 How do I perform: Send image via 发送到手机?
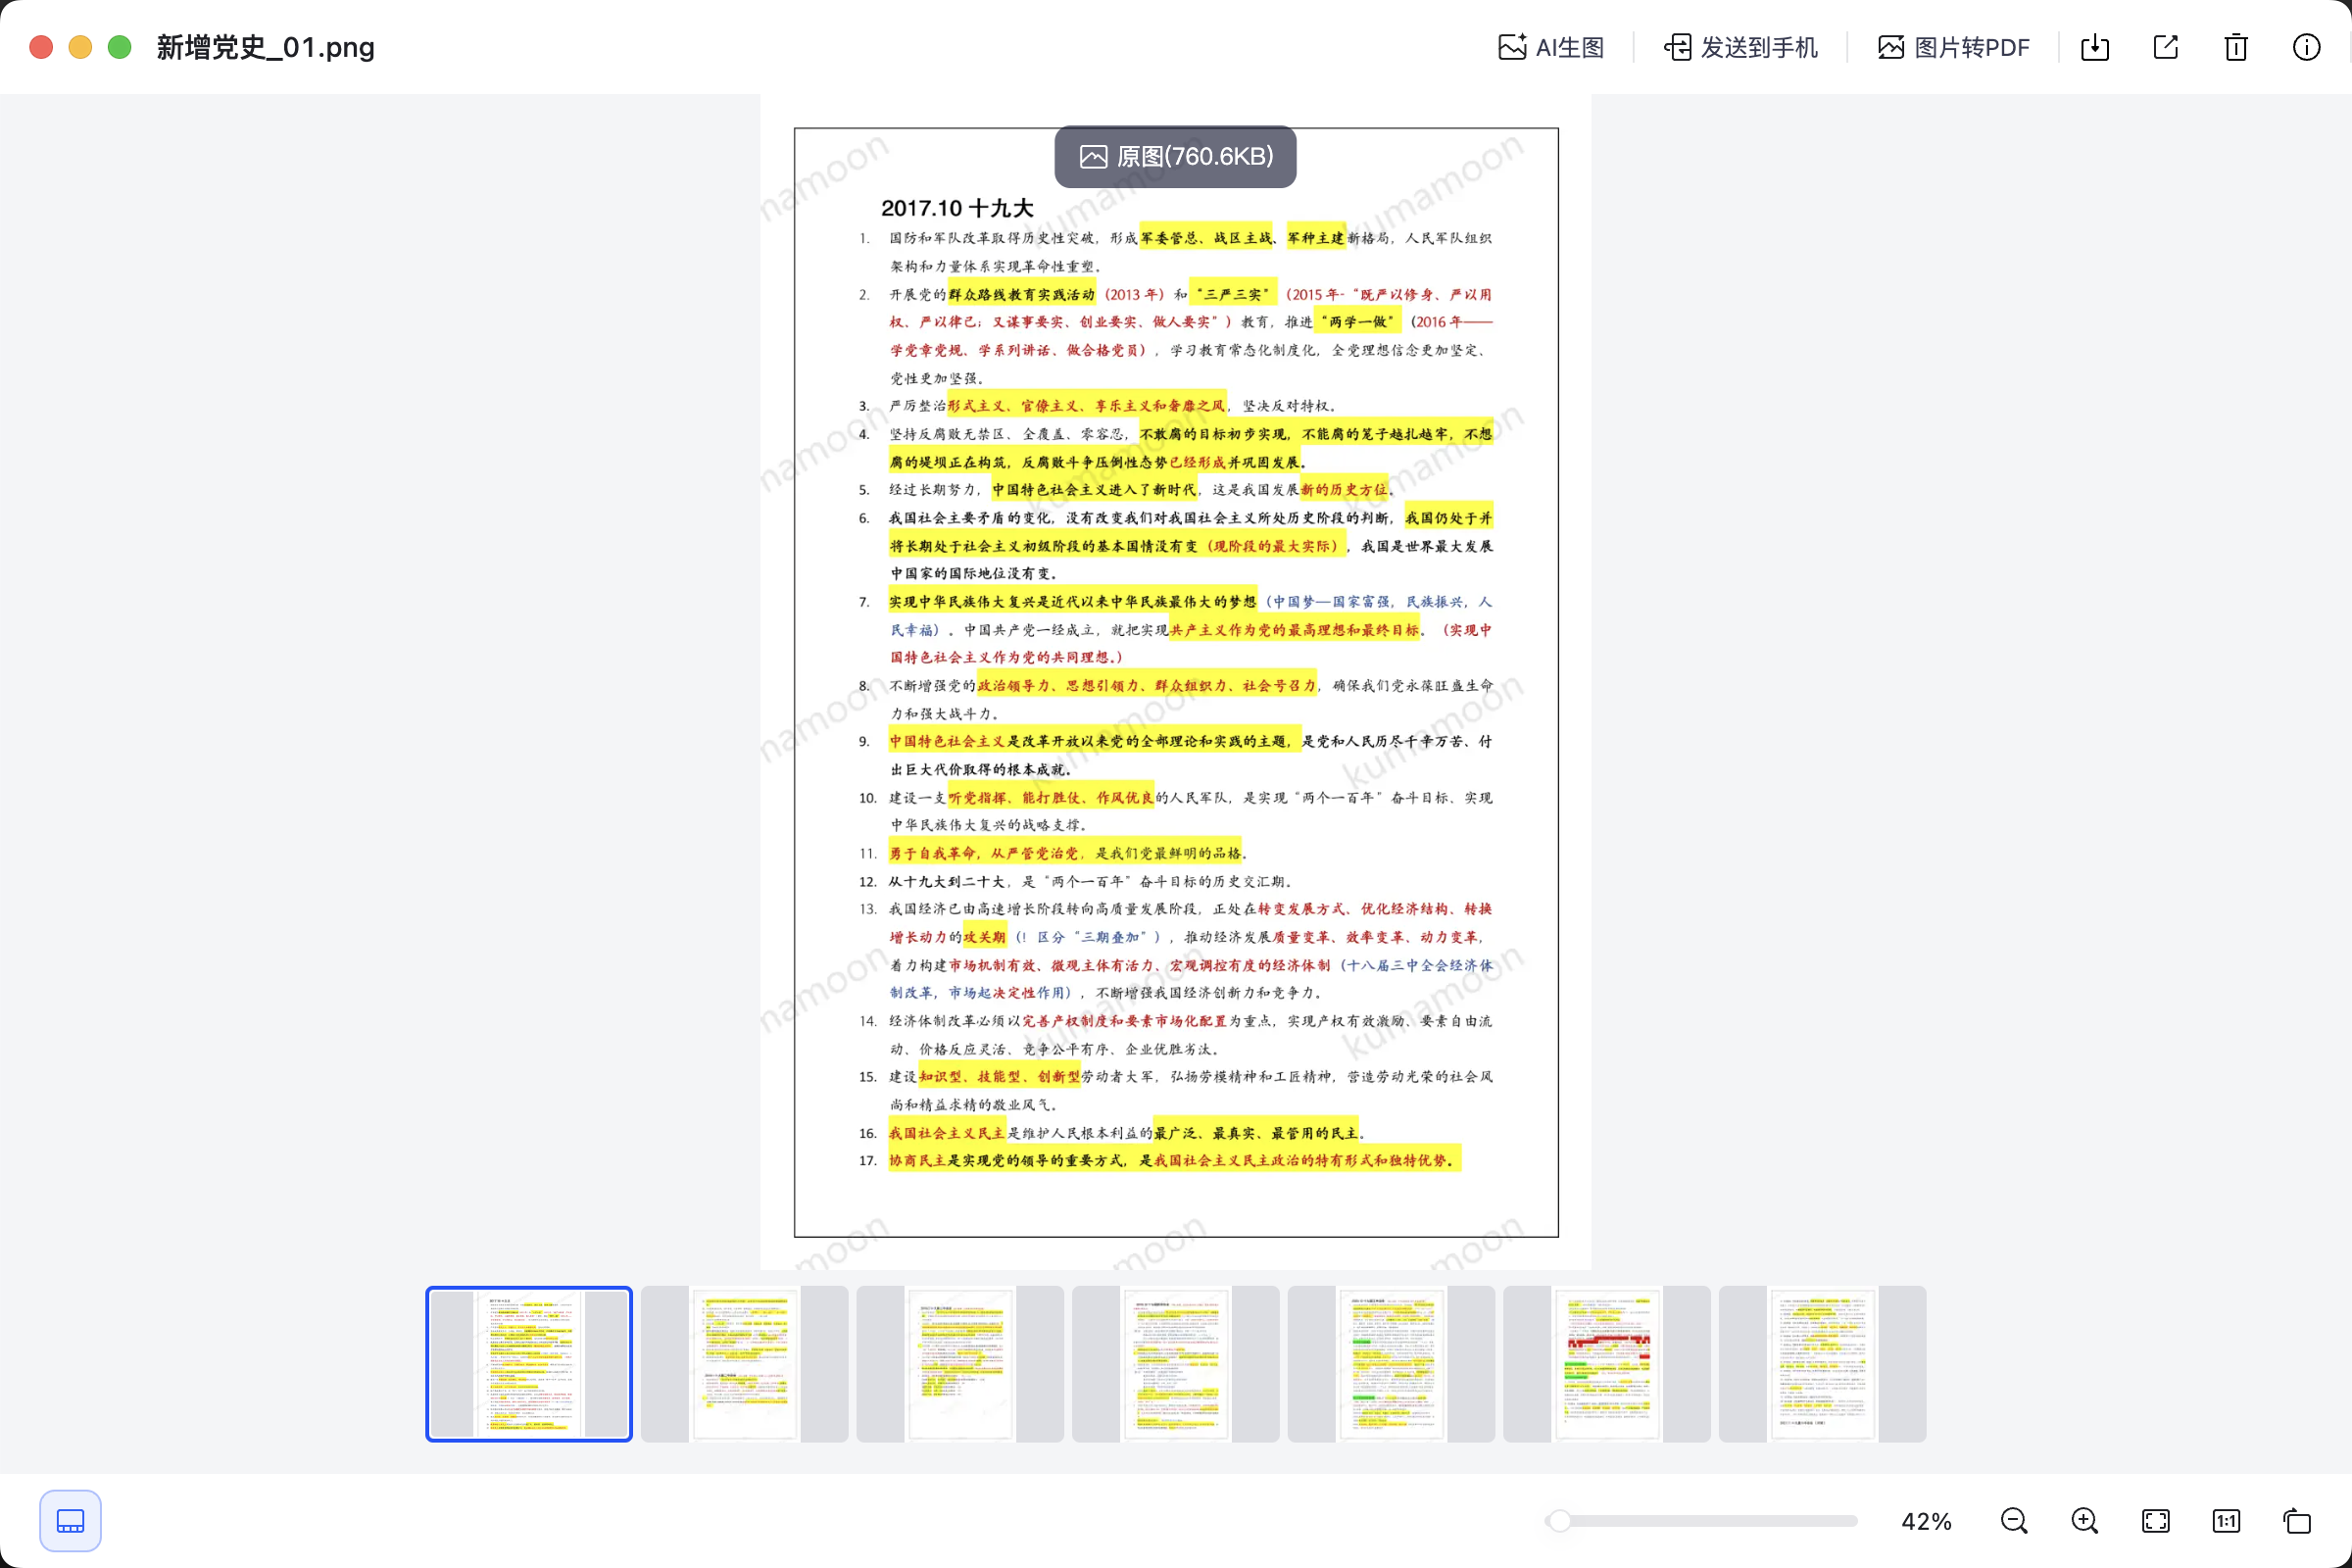(1740, 47)
